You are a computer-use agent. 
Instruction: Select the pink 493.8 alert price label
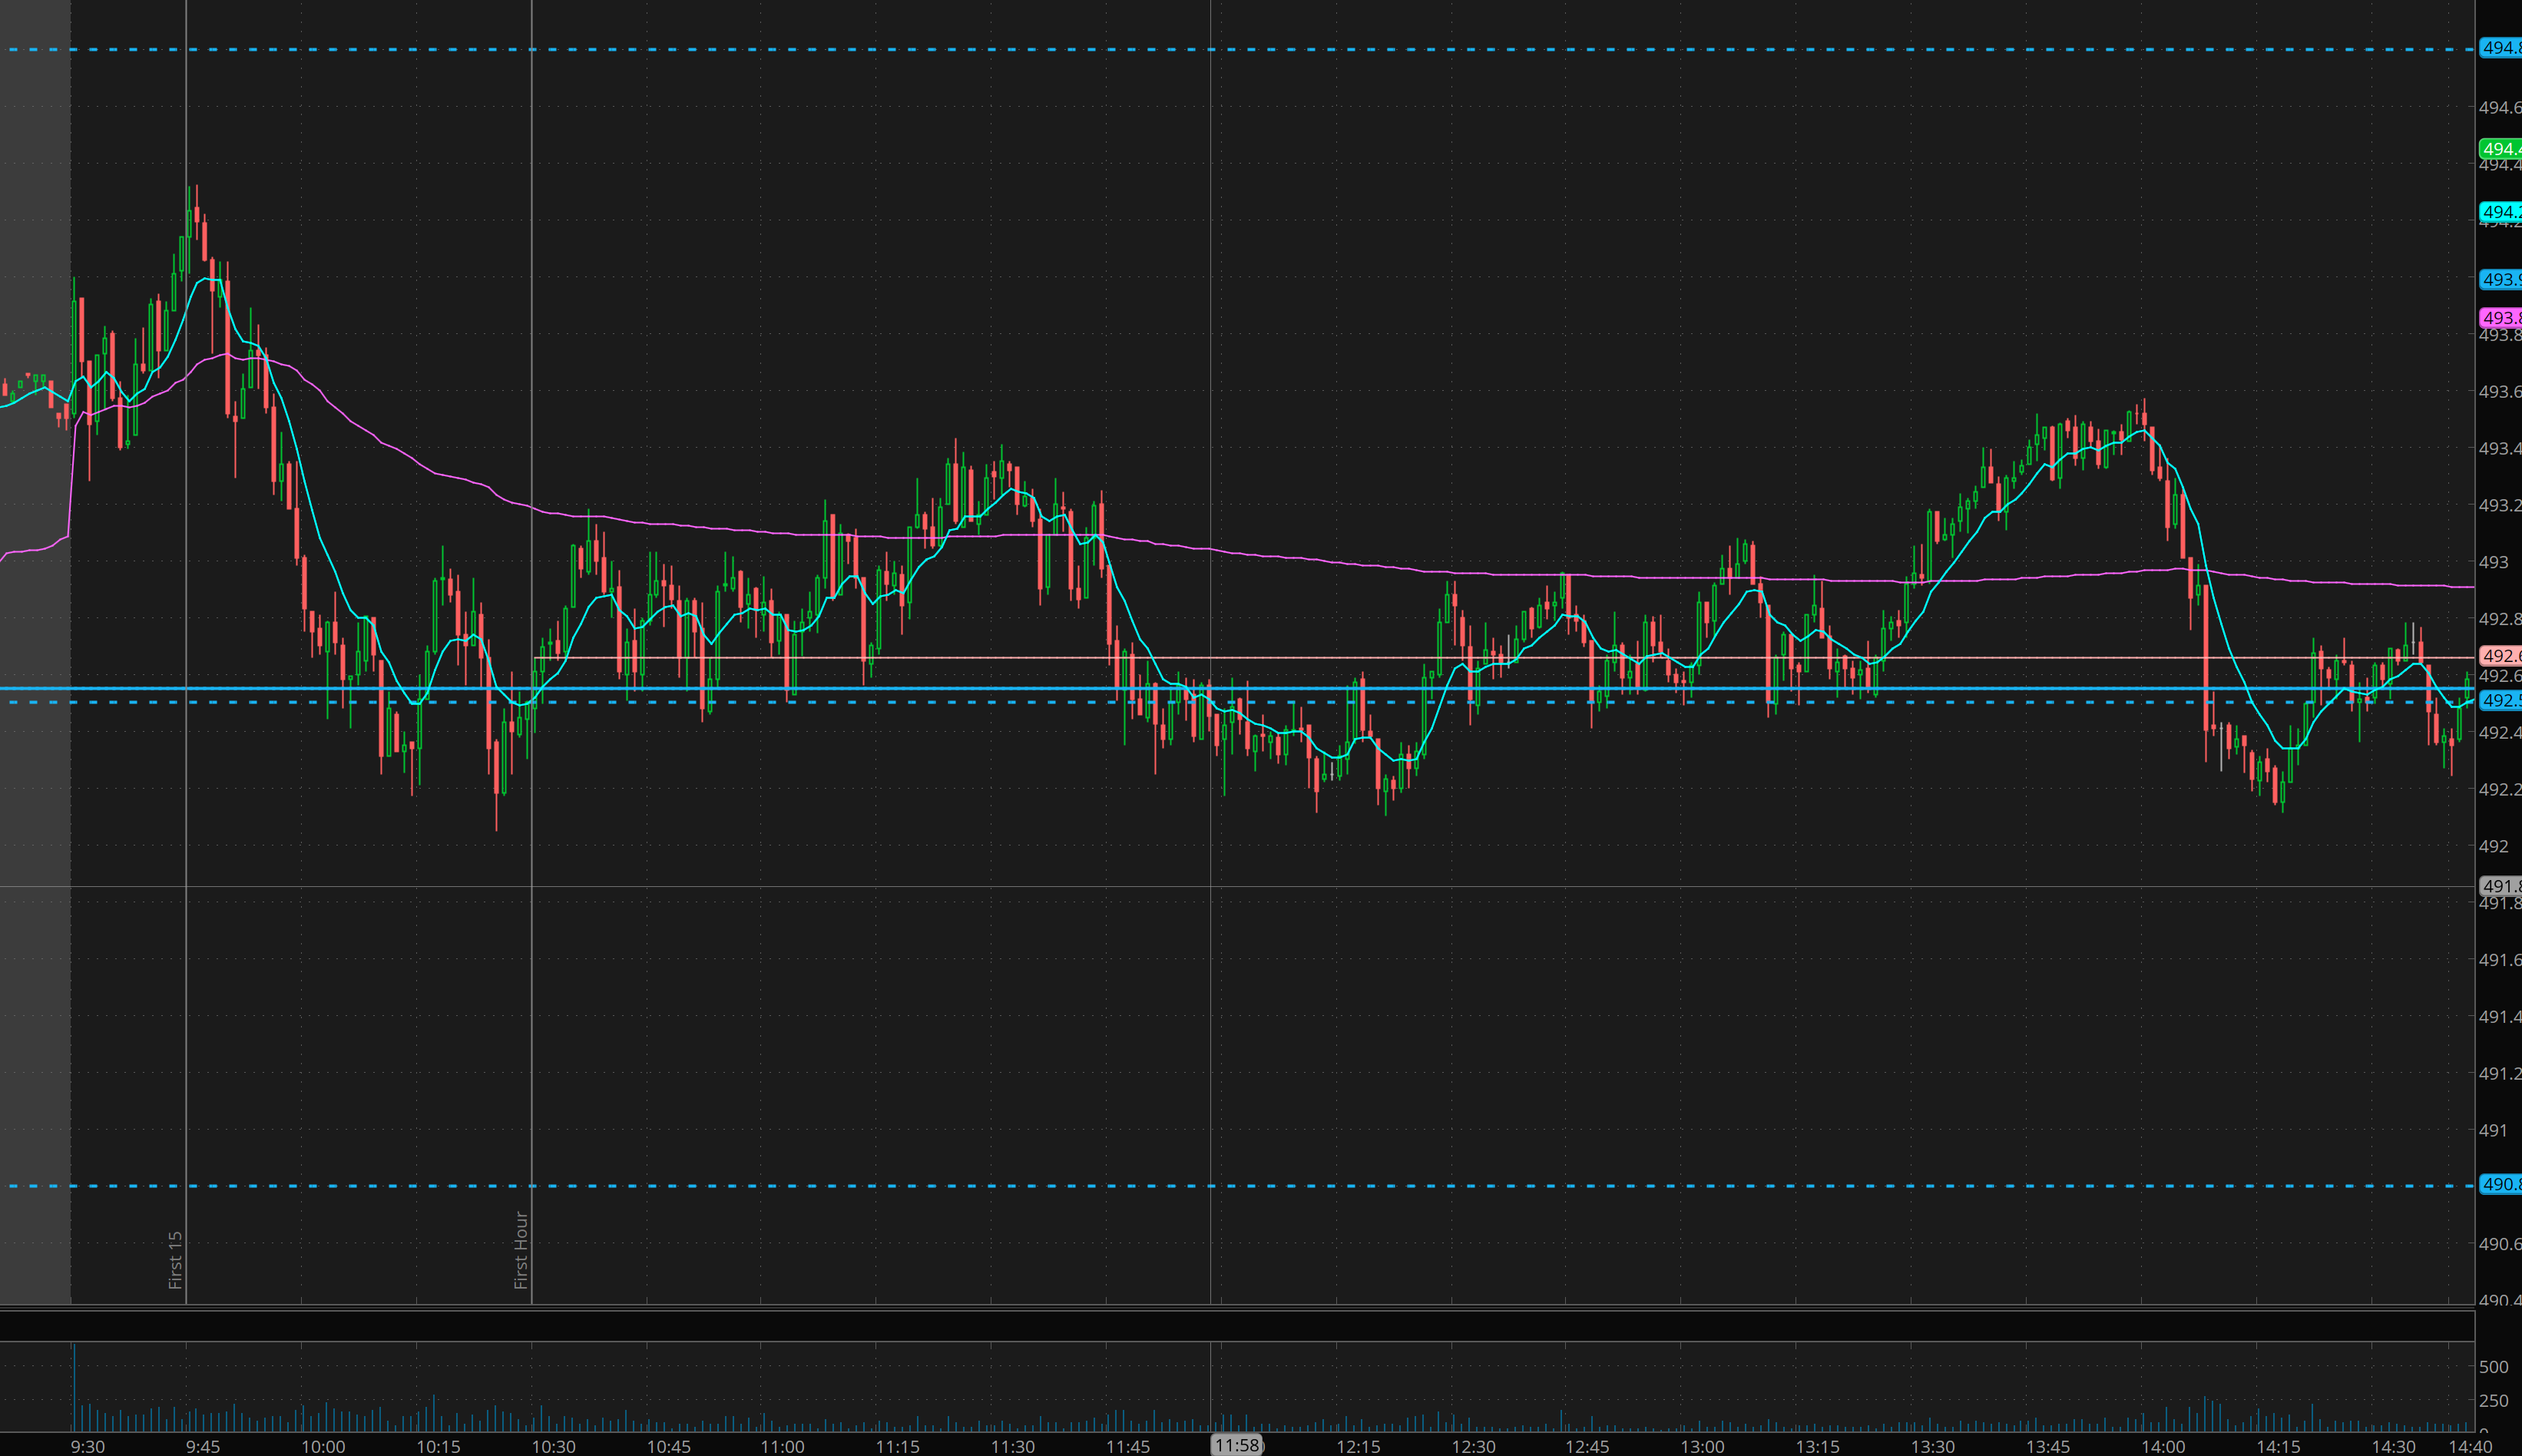pos(2500,318)
